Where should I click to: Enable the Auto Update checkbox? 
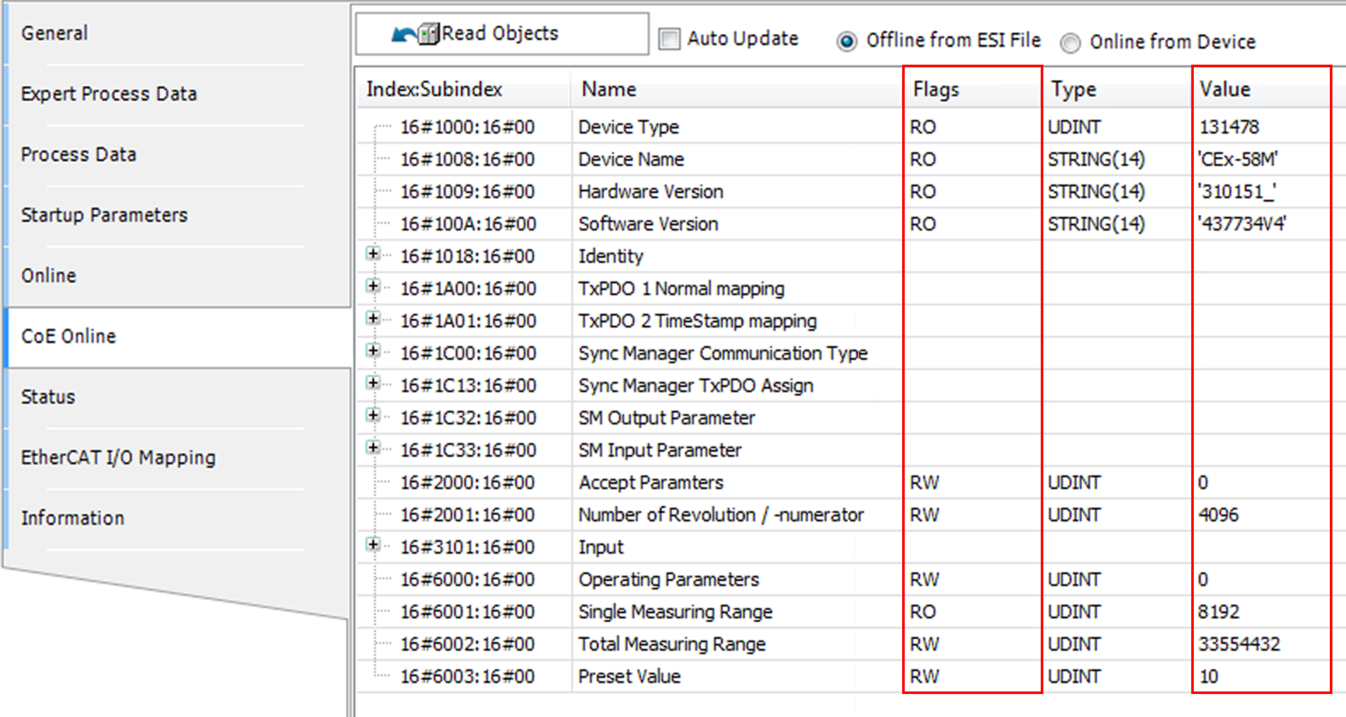(x=669, y=40)
